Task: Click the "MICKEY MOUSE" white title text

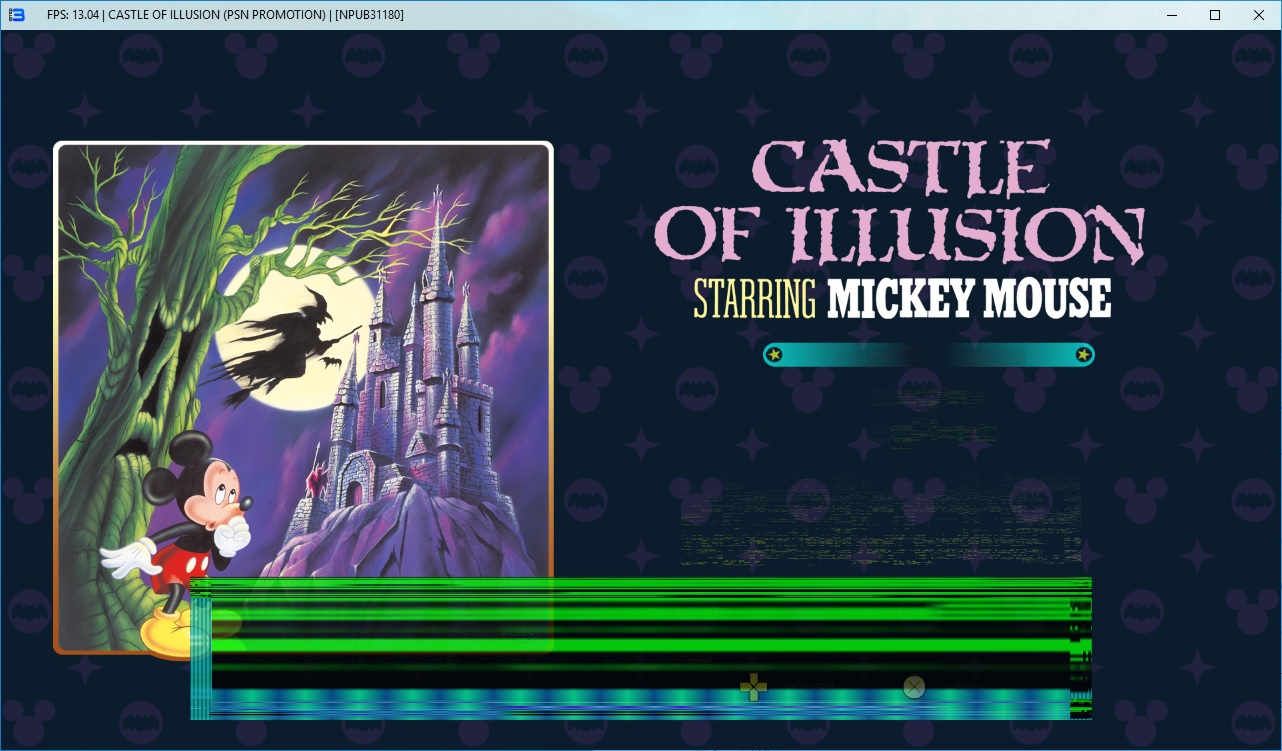Action: pyautogui.click(x=969, y=299)
